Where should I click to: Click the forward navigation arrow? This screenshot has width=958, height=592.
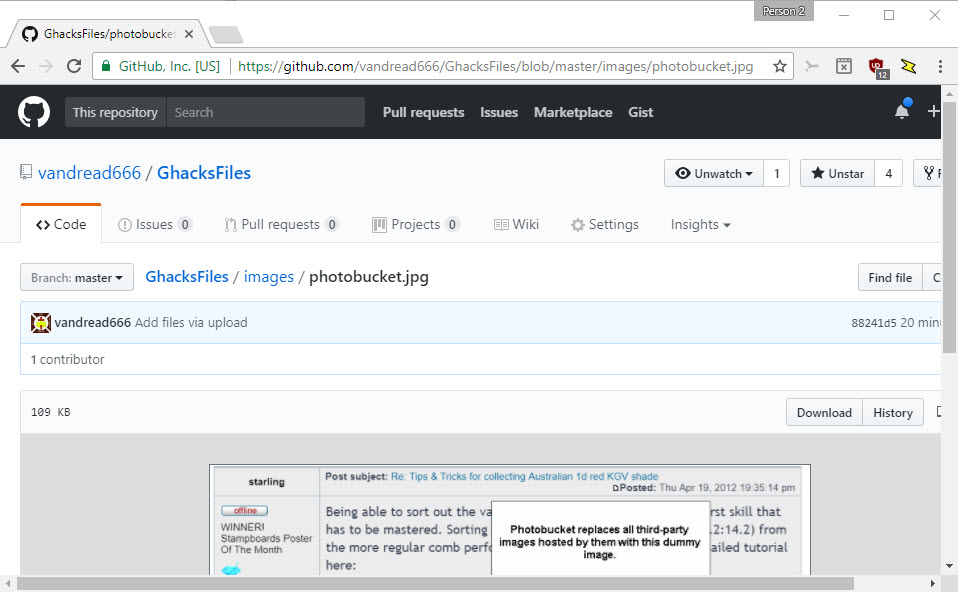tap(46, 66)
